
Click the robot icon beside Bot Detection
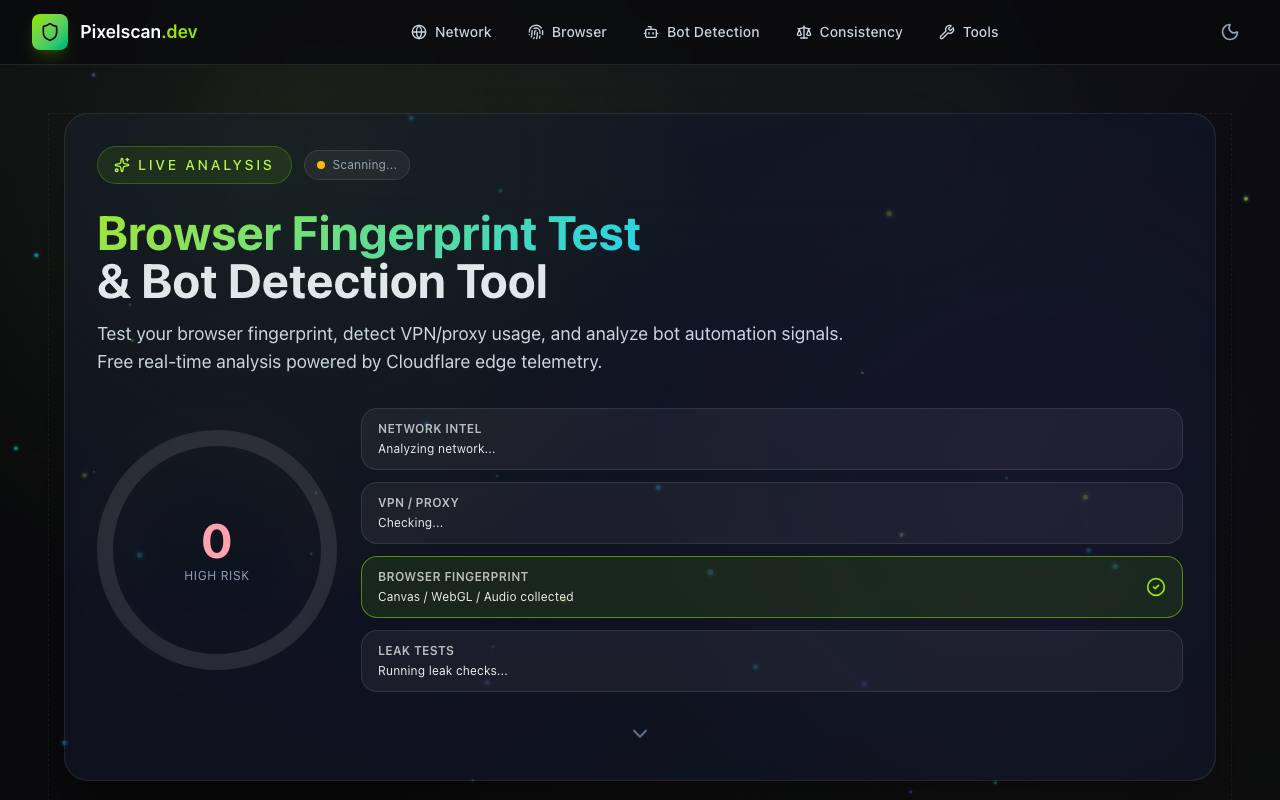tap(651, 32)
